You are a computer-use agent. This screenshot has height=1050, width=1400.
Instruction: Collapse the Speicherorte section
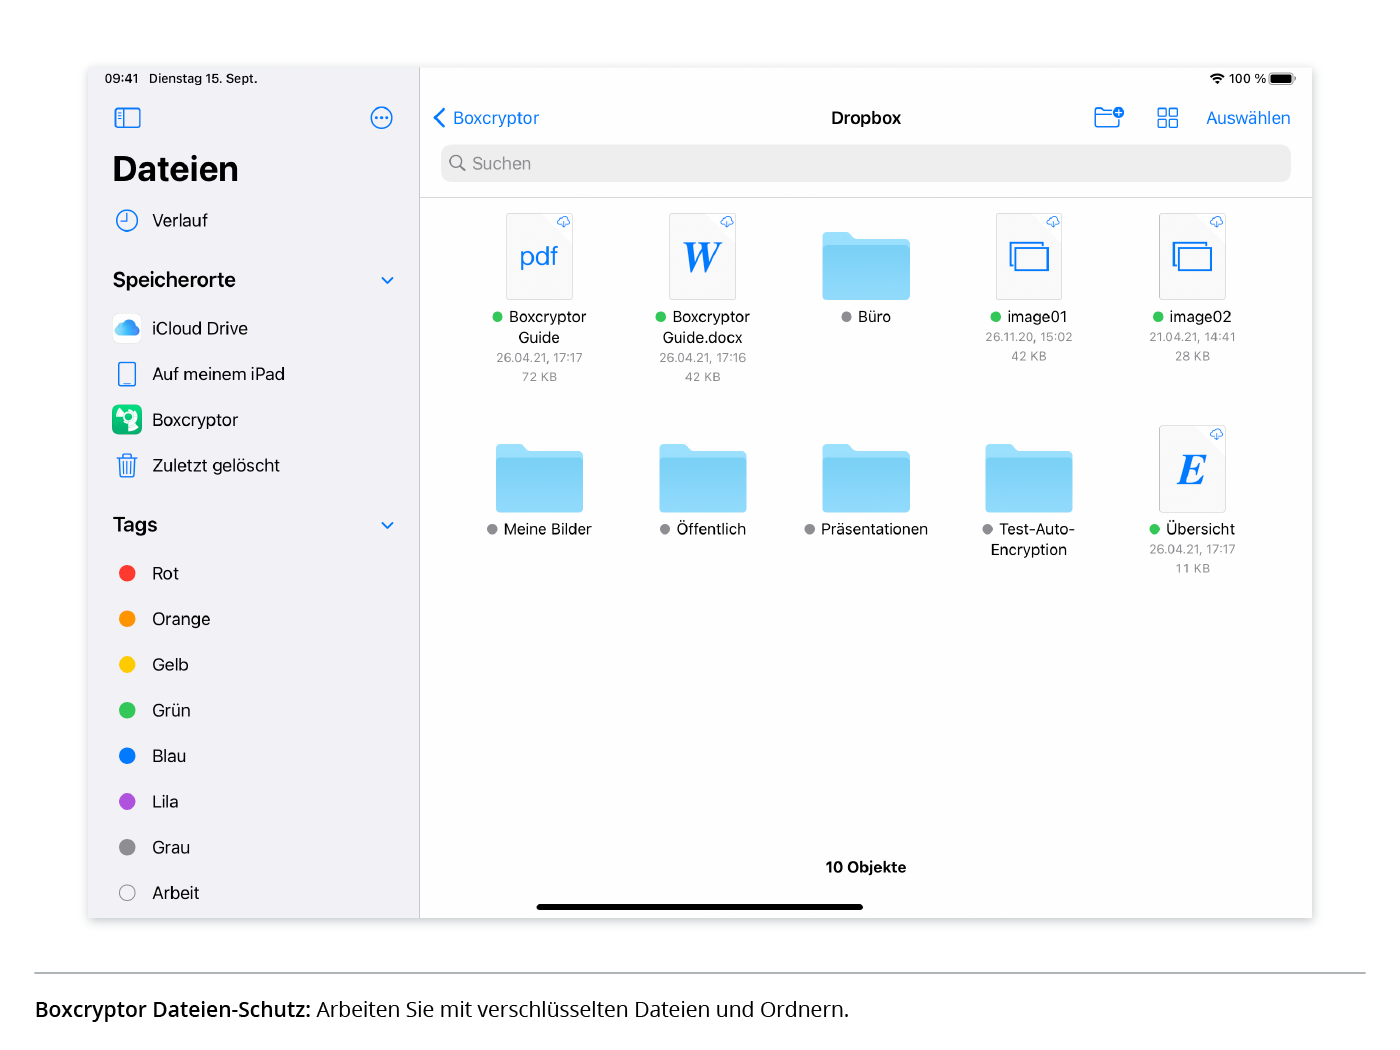tap(387, 280)
